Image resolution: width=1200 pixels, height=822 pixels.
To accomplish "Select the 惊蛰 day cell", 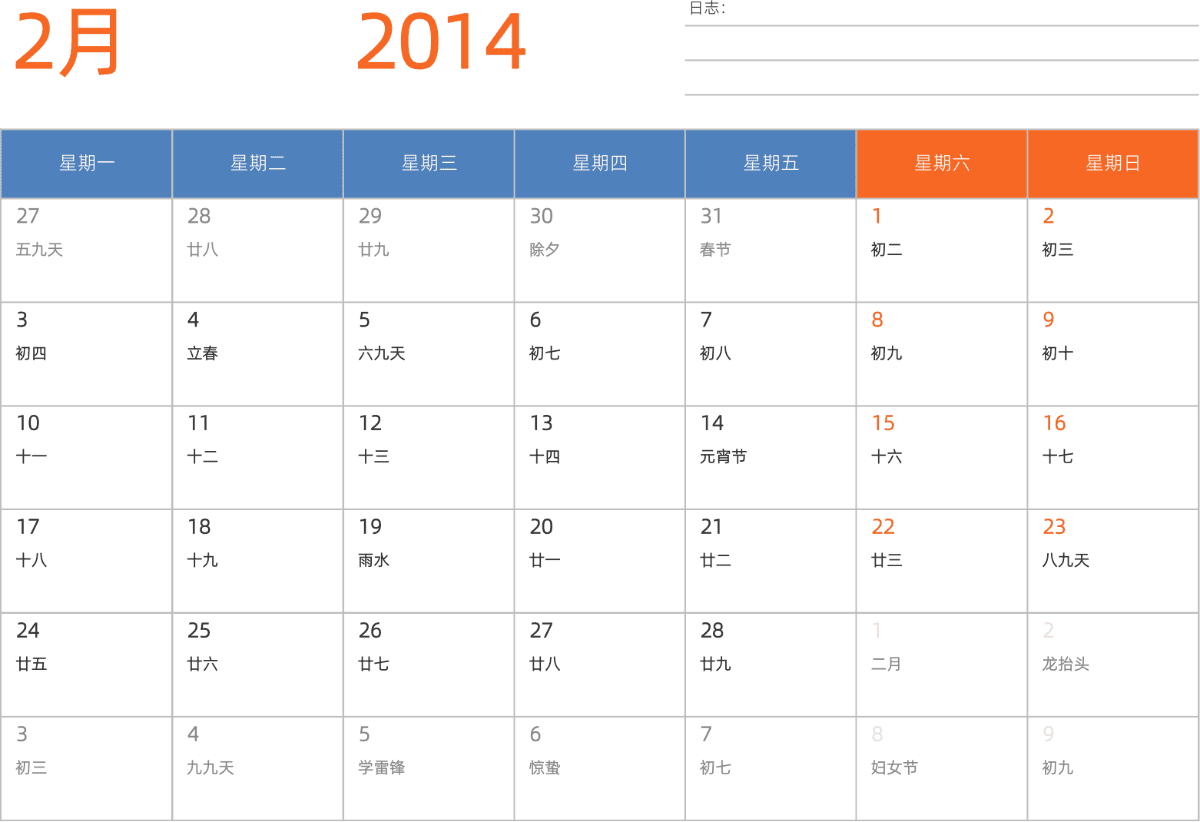I will click(600, 768).
